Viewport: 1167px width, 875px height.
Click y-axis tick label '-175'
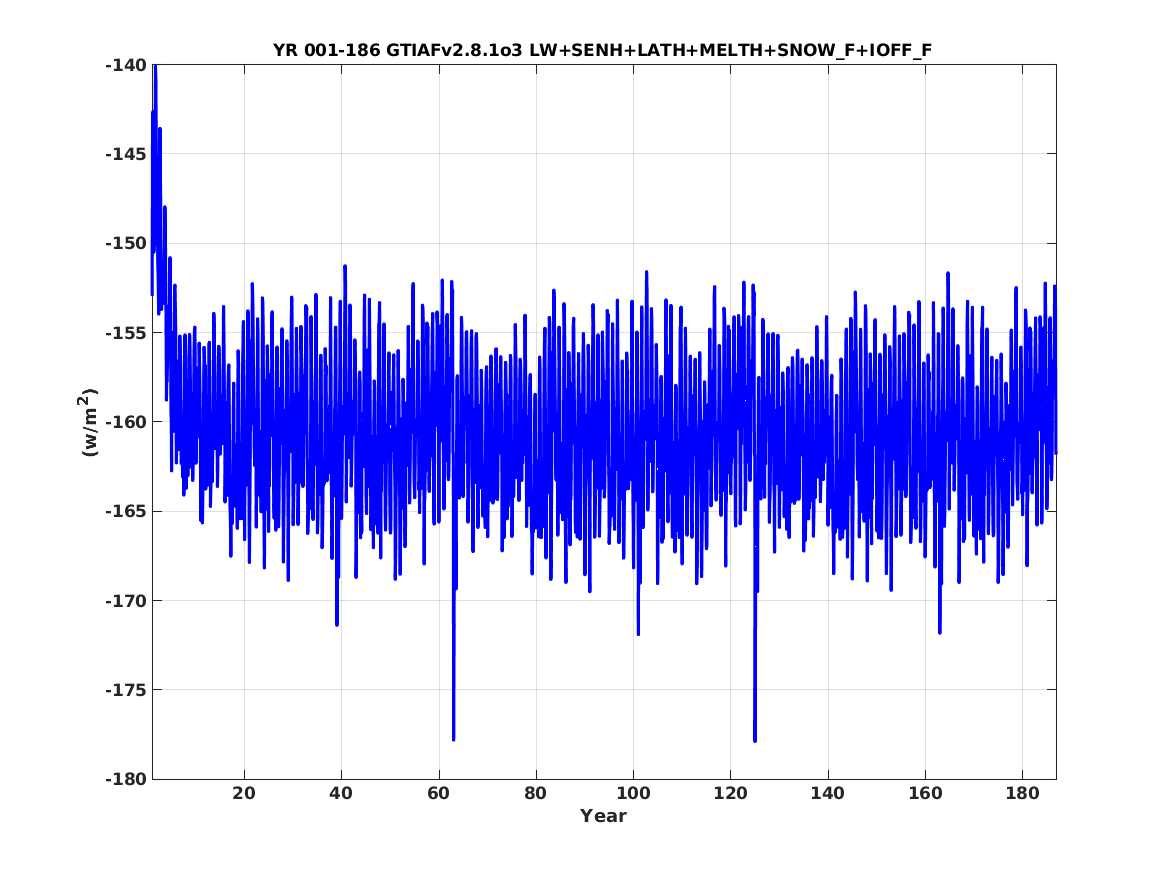[x=126, y=690]
